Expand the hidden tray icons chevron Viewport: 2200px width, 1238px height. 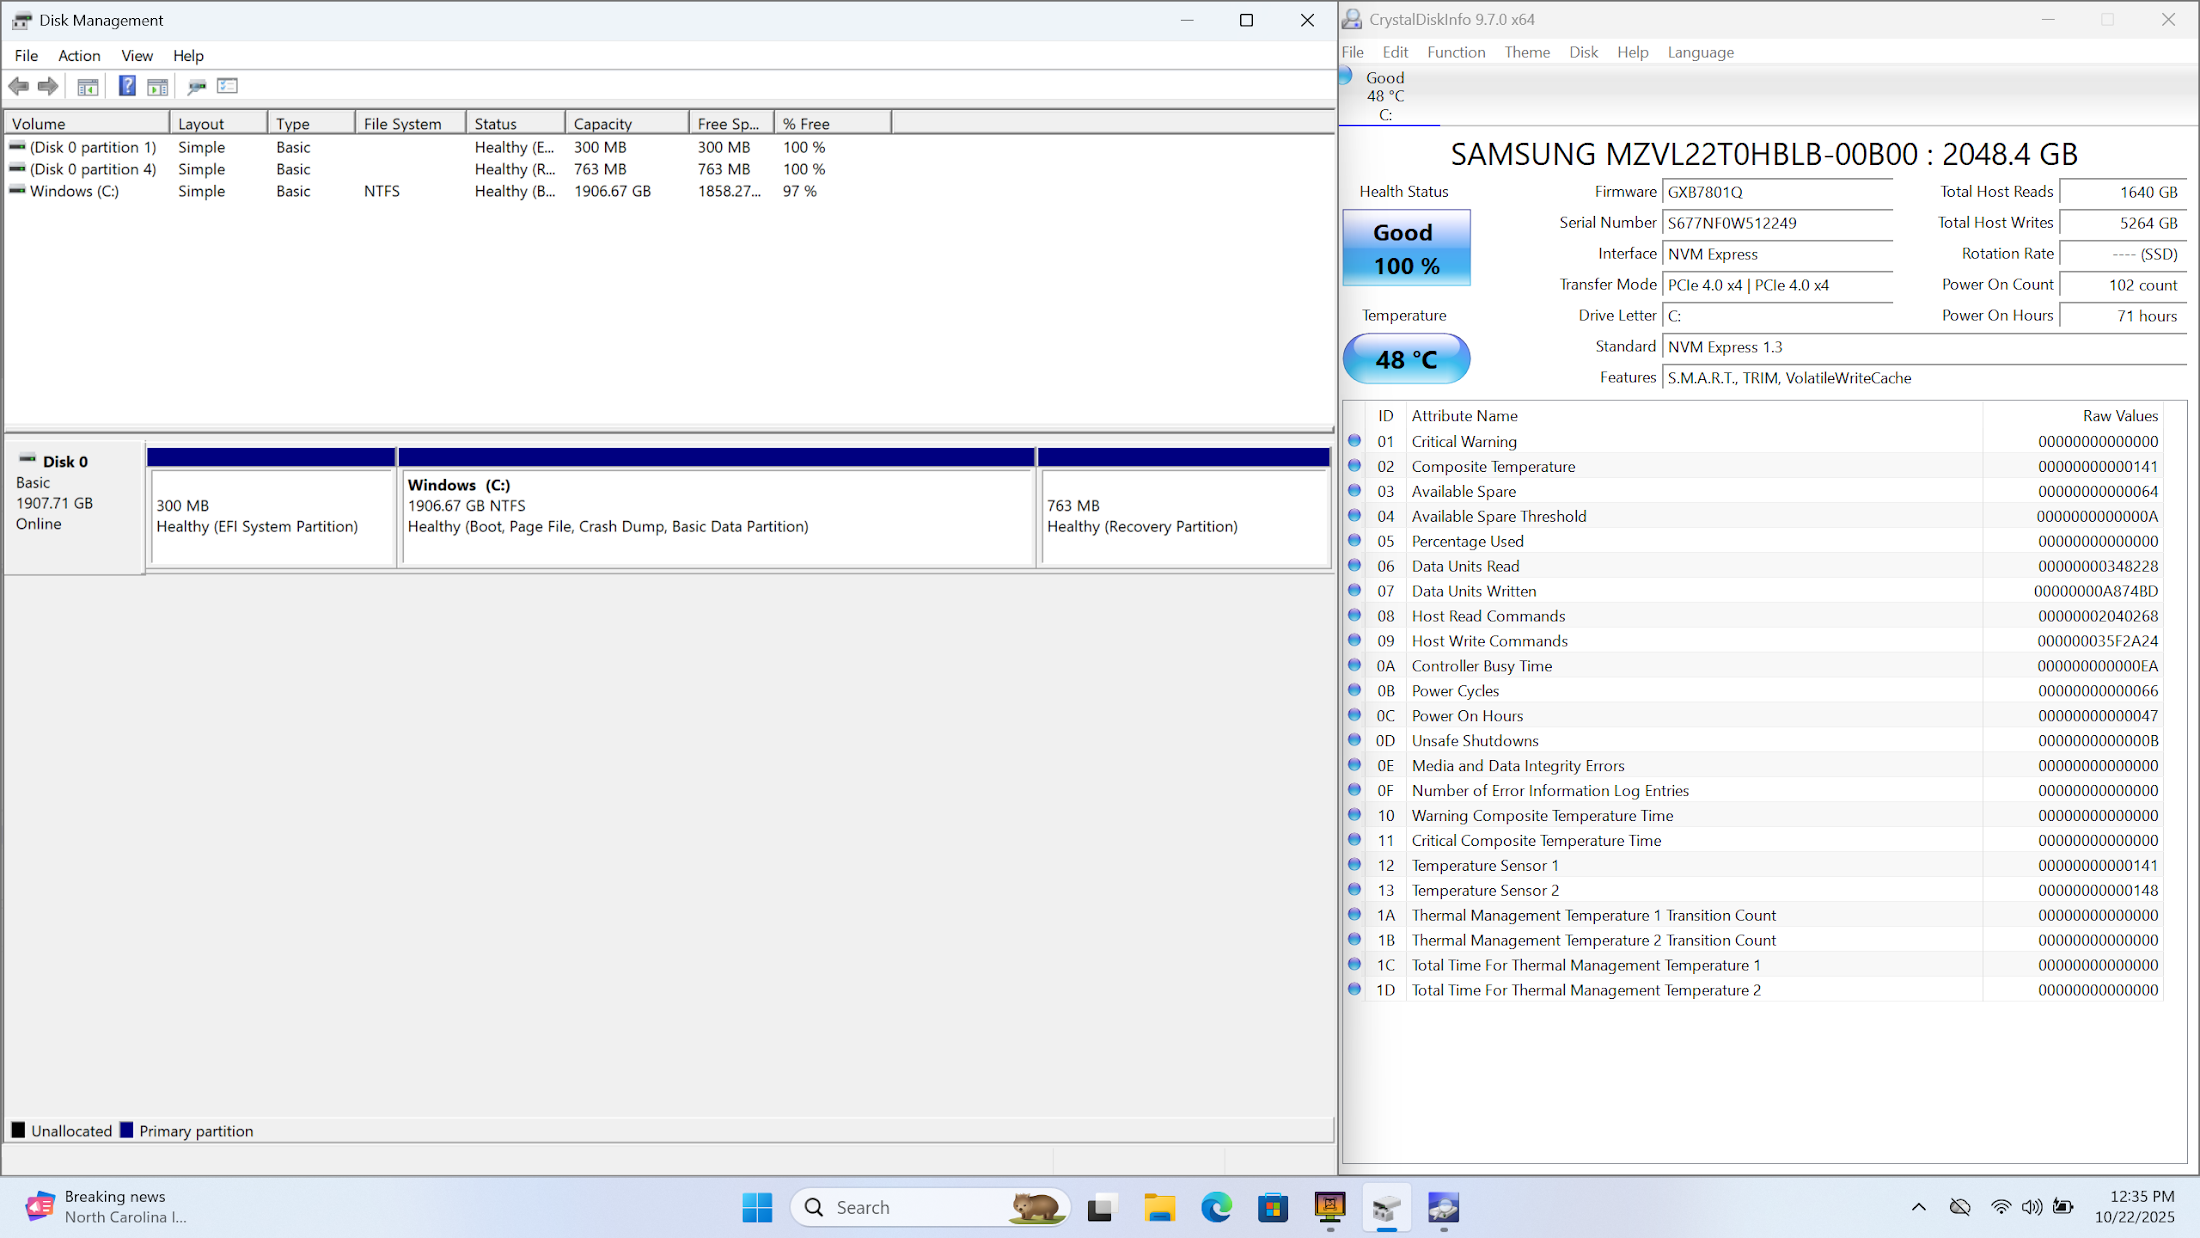click(1918, 1207)
